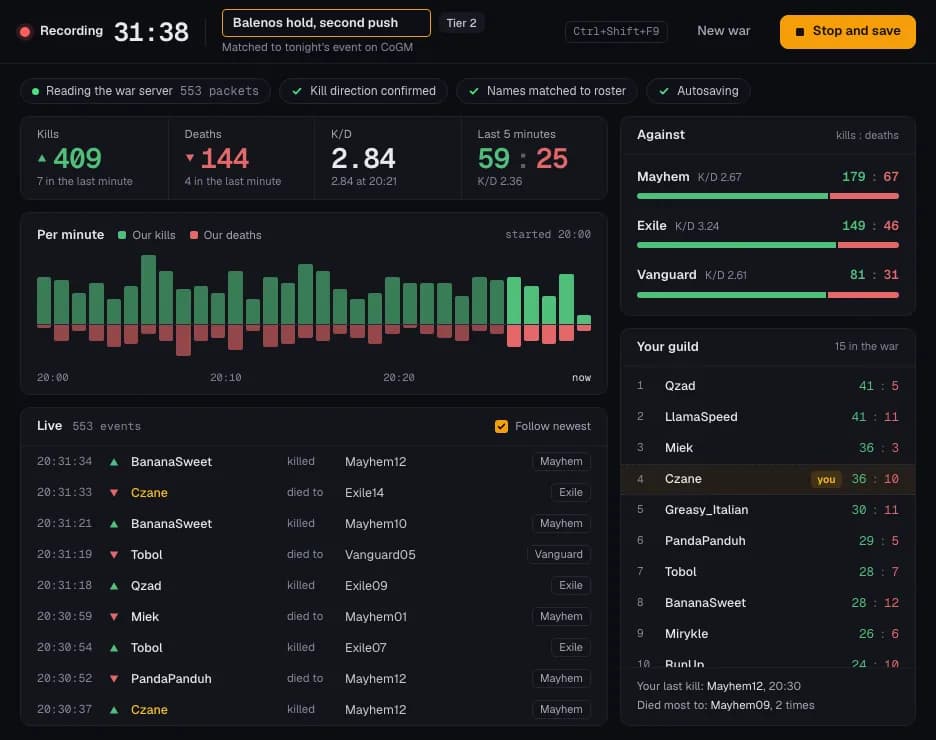
Task: Toggle the Follow newest checkbox
Action: (x=501, y=426)
